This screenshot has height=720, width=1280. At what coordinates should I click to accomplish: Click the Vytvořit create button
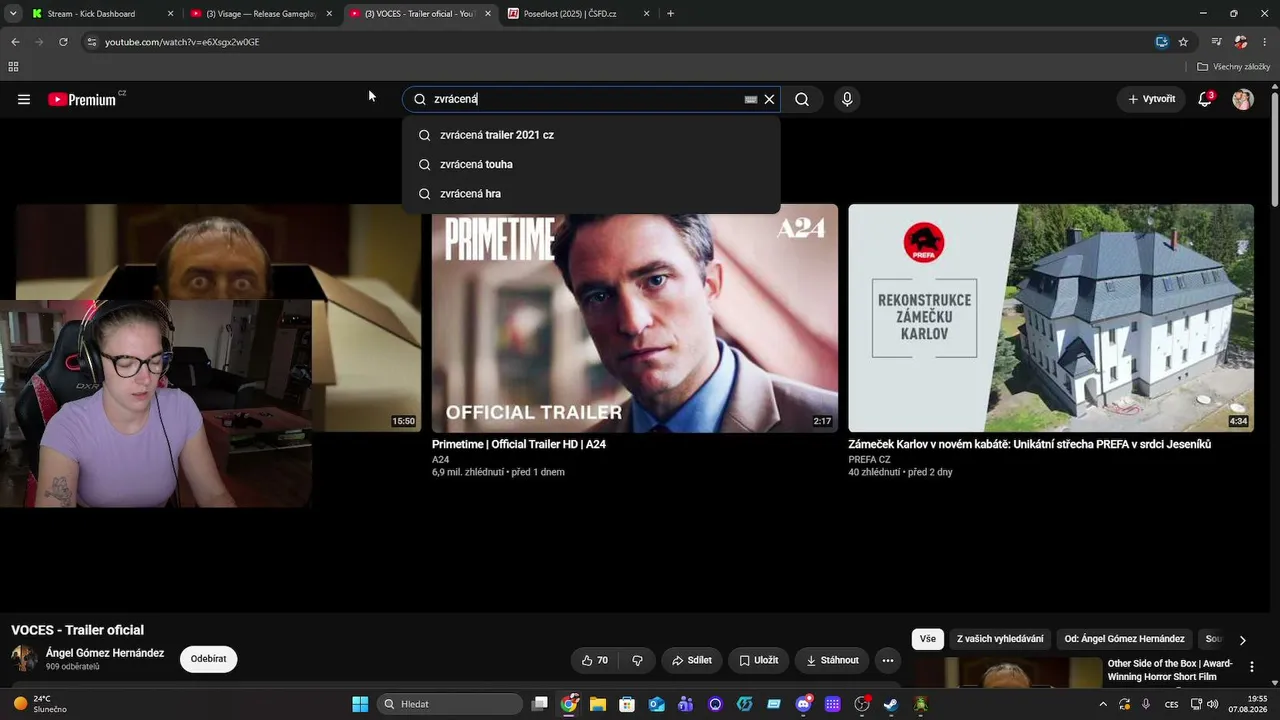(x=1151, y=99)
